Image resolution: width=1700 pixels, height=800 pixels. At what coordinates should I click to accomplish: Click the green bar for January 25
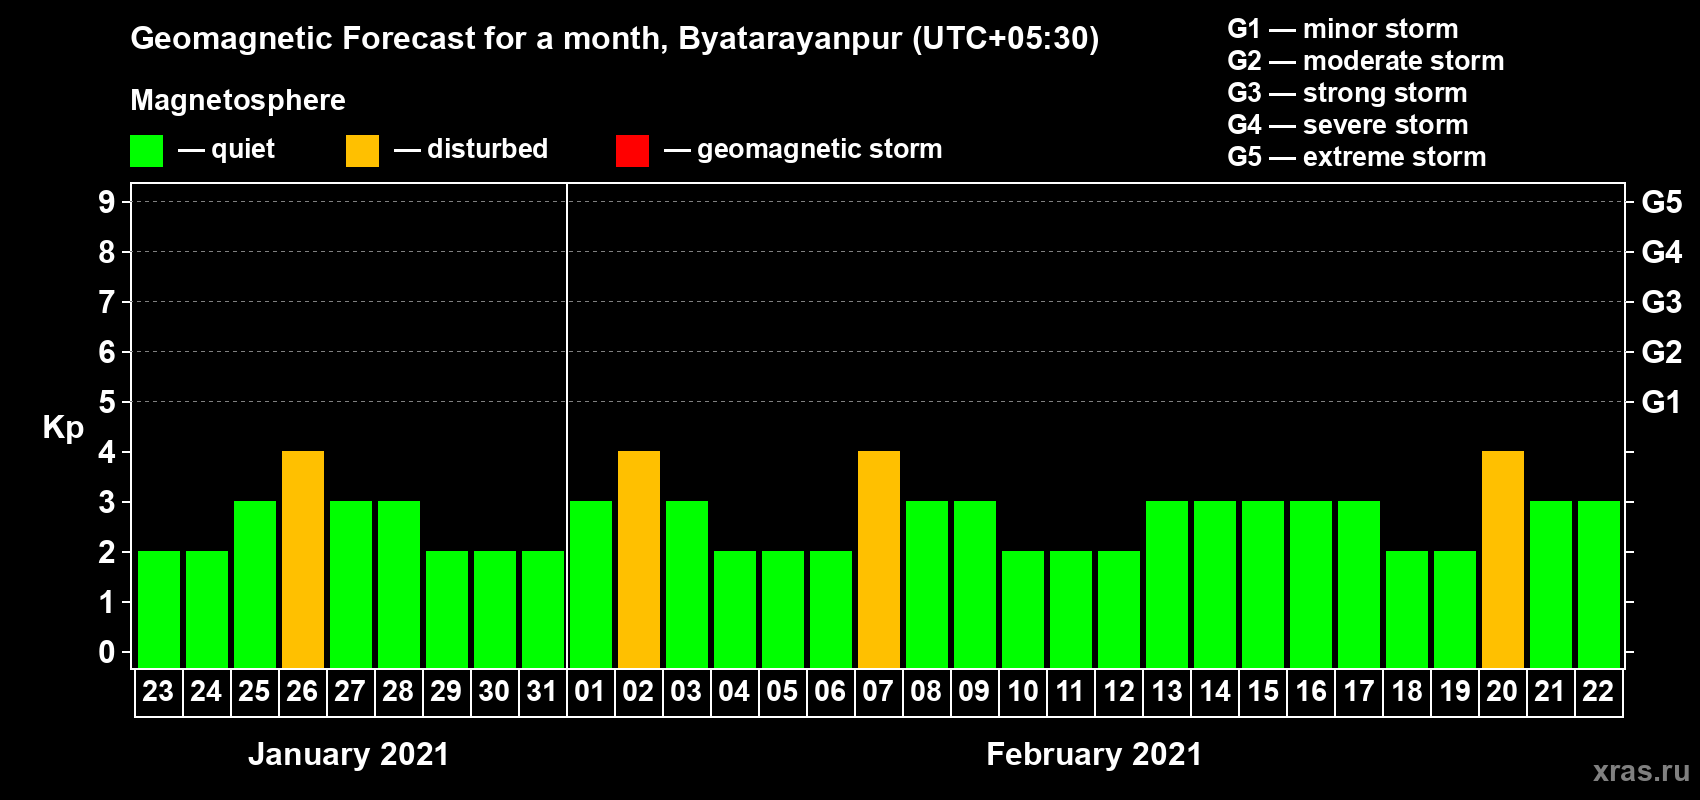coord(255,585)
